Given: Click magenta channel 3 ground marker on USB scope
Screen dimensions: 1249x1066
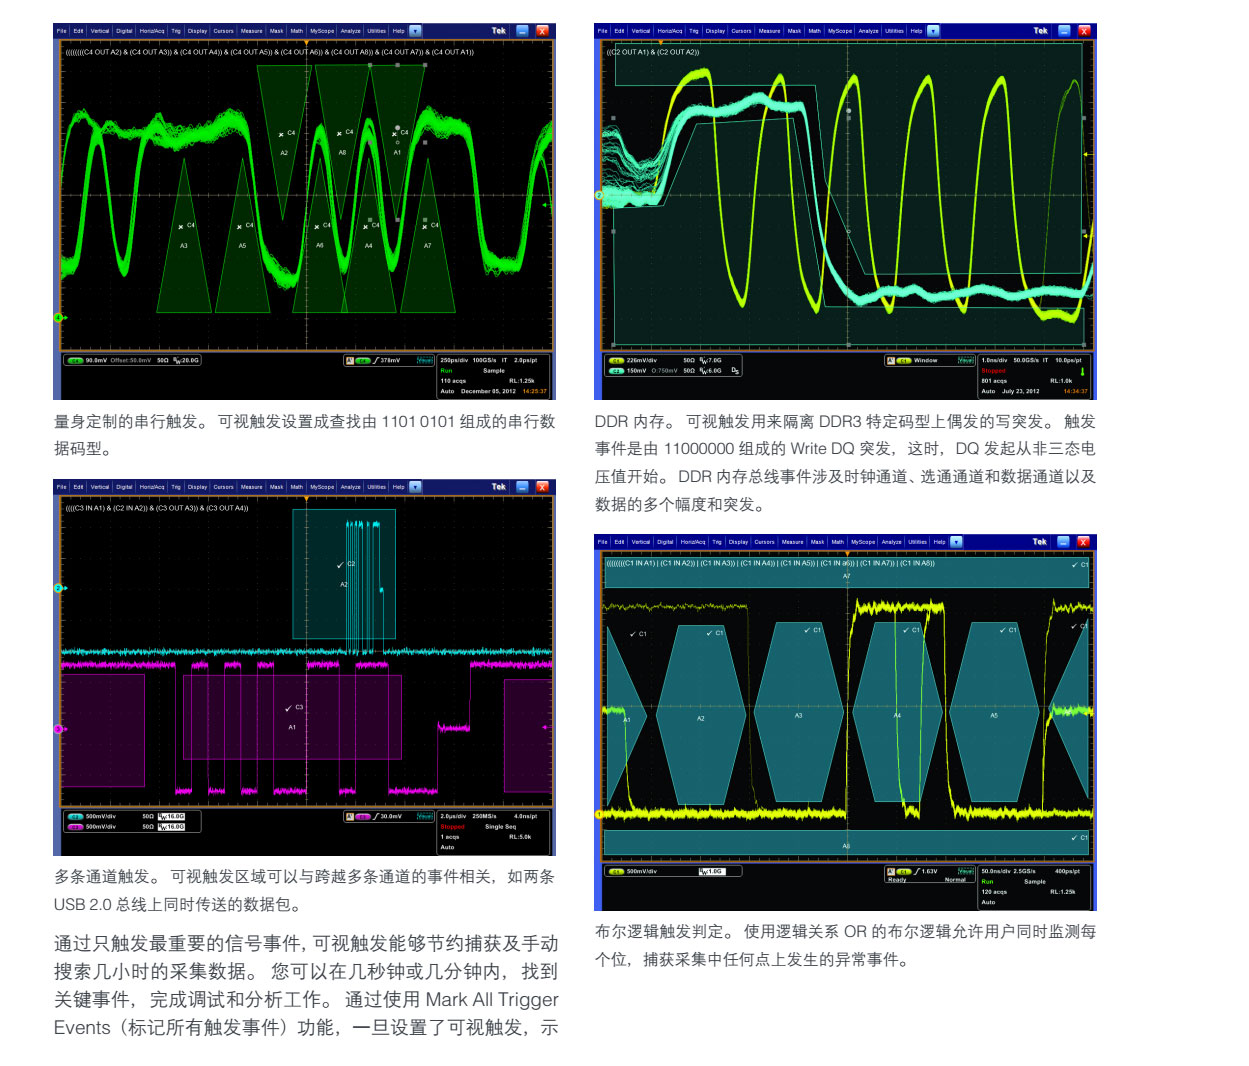Looking at the screenshot, I should point(58,729).
